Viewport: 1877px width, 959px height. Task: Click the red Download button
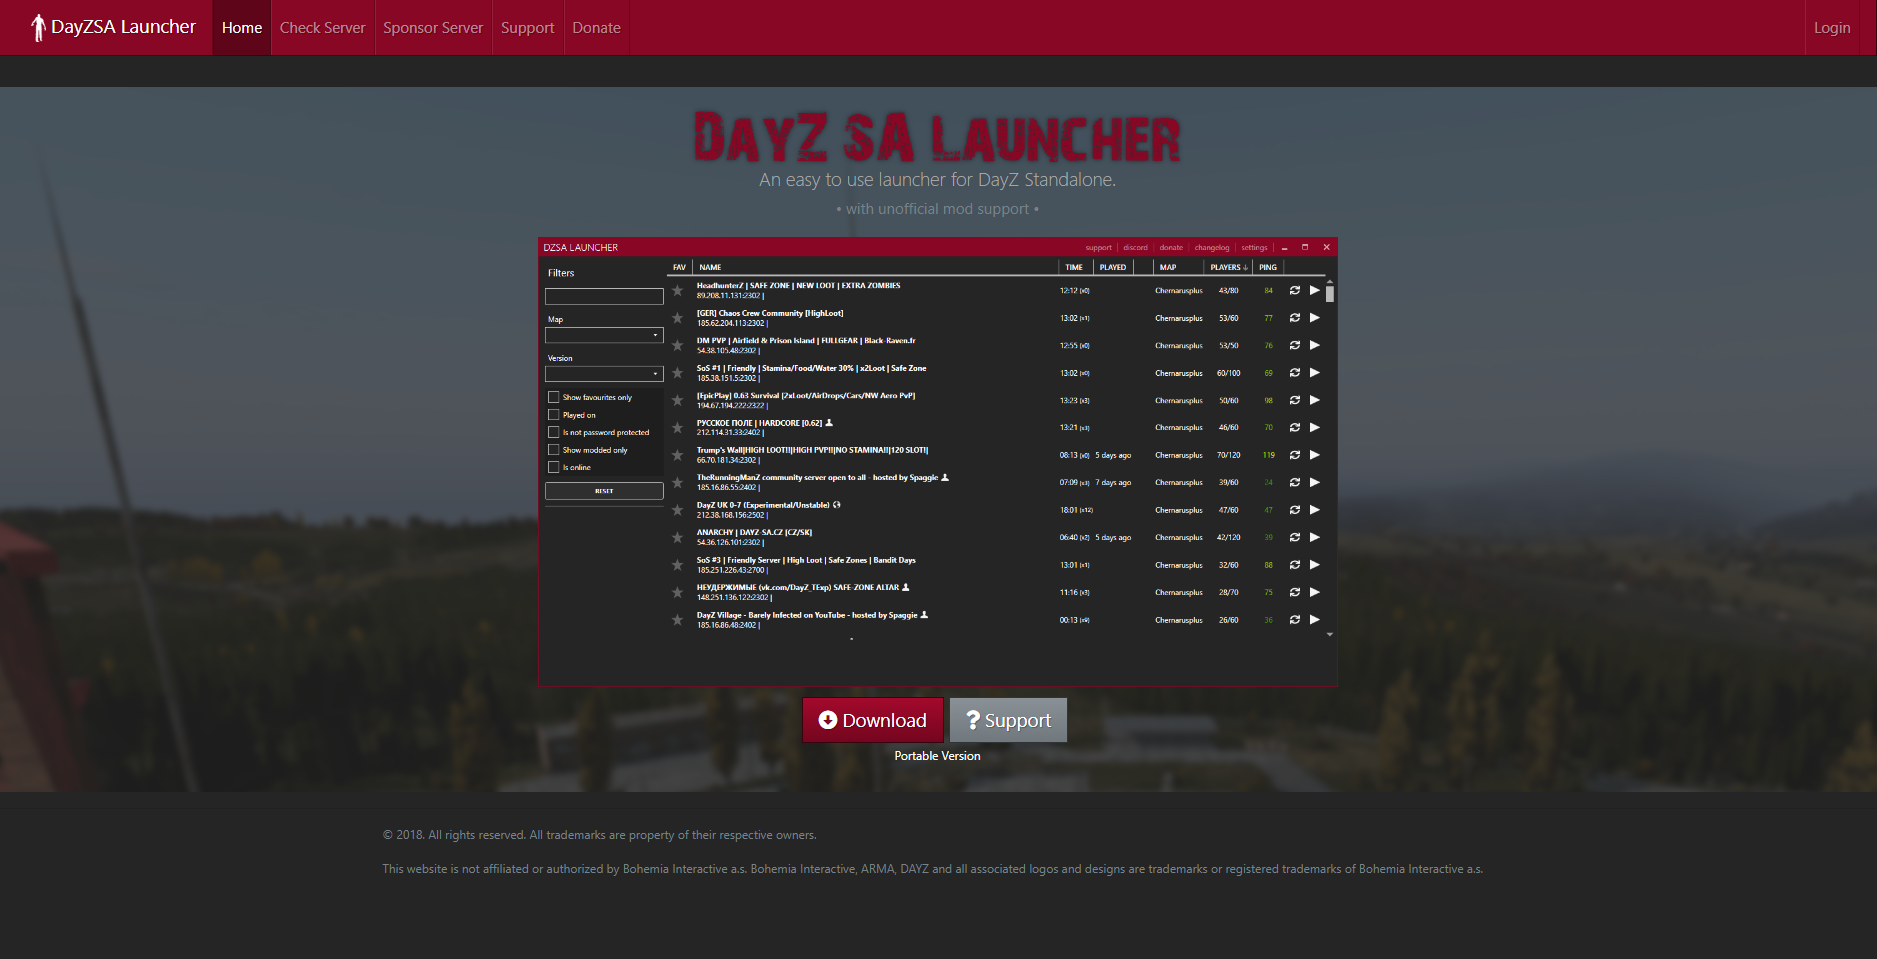(873, 720)
